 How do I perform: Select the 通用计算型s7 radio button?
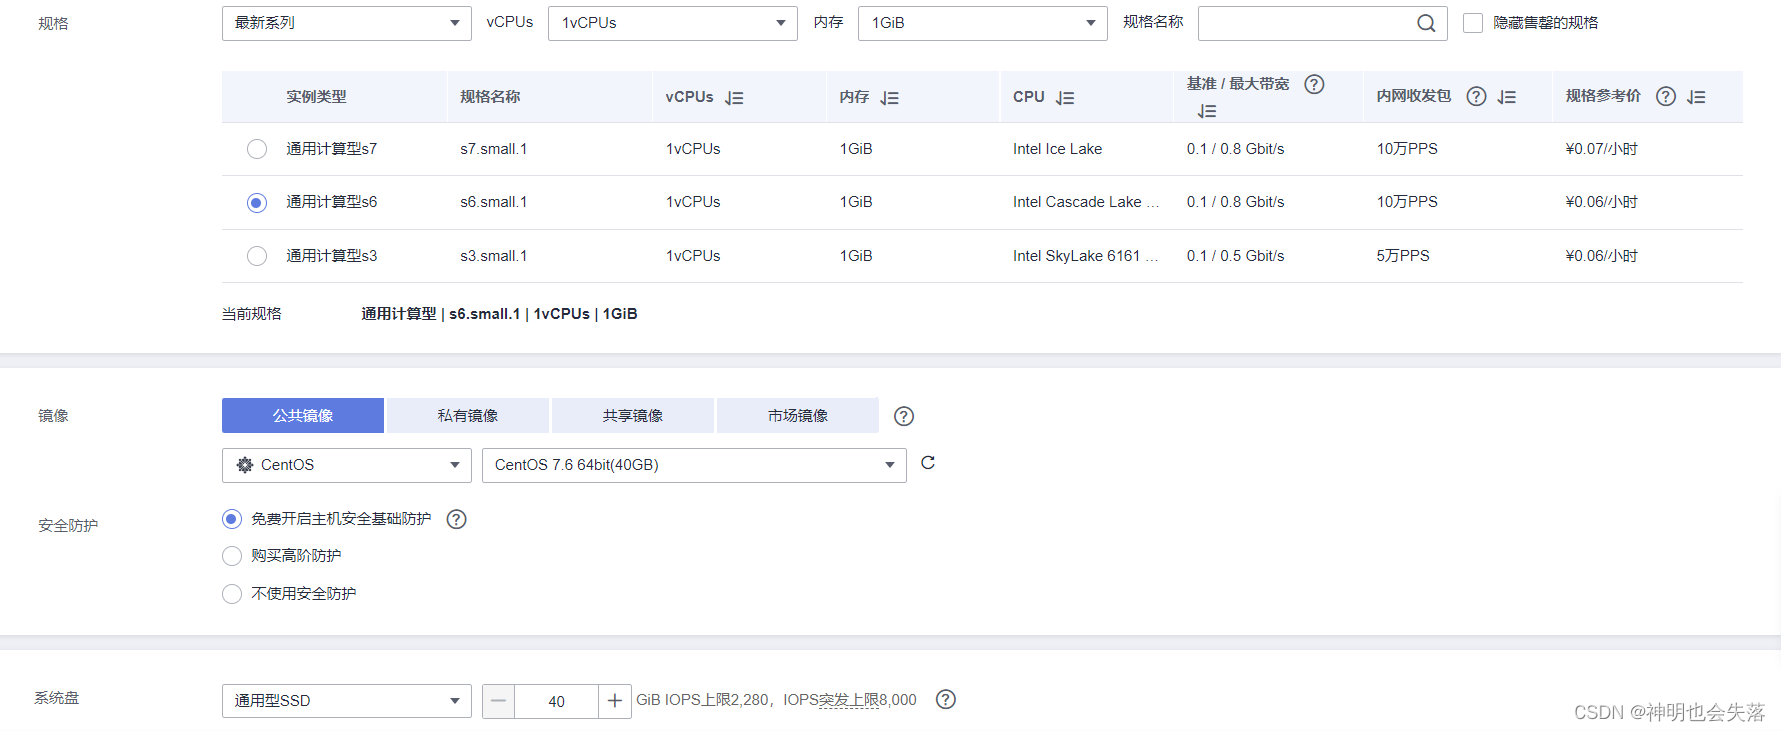[x=257, y=149]
